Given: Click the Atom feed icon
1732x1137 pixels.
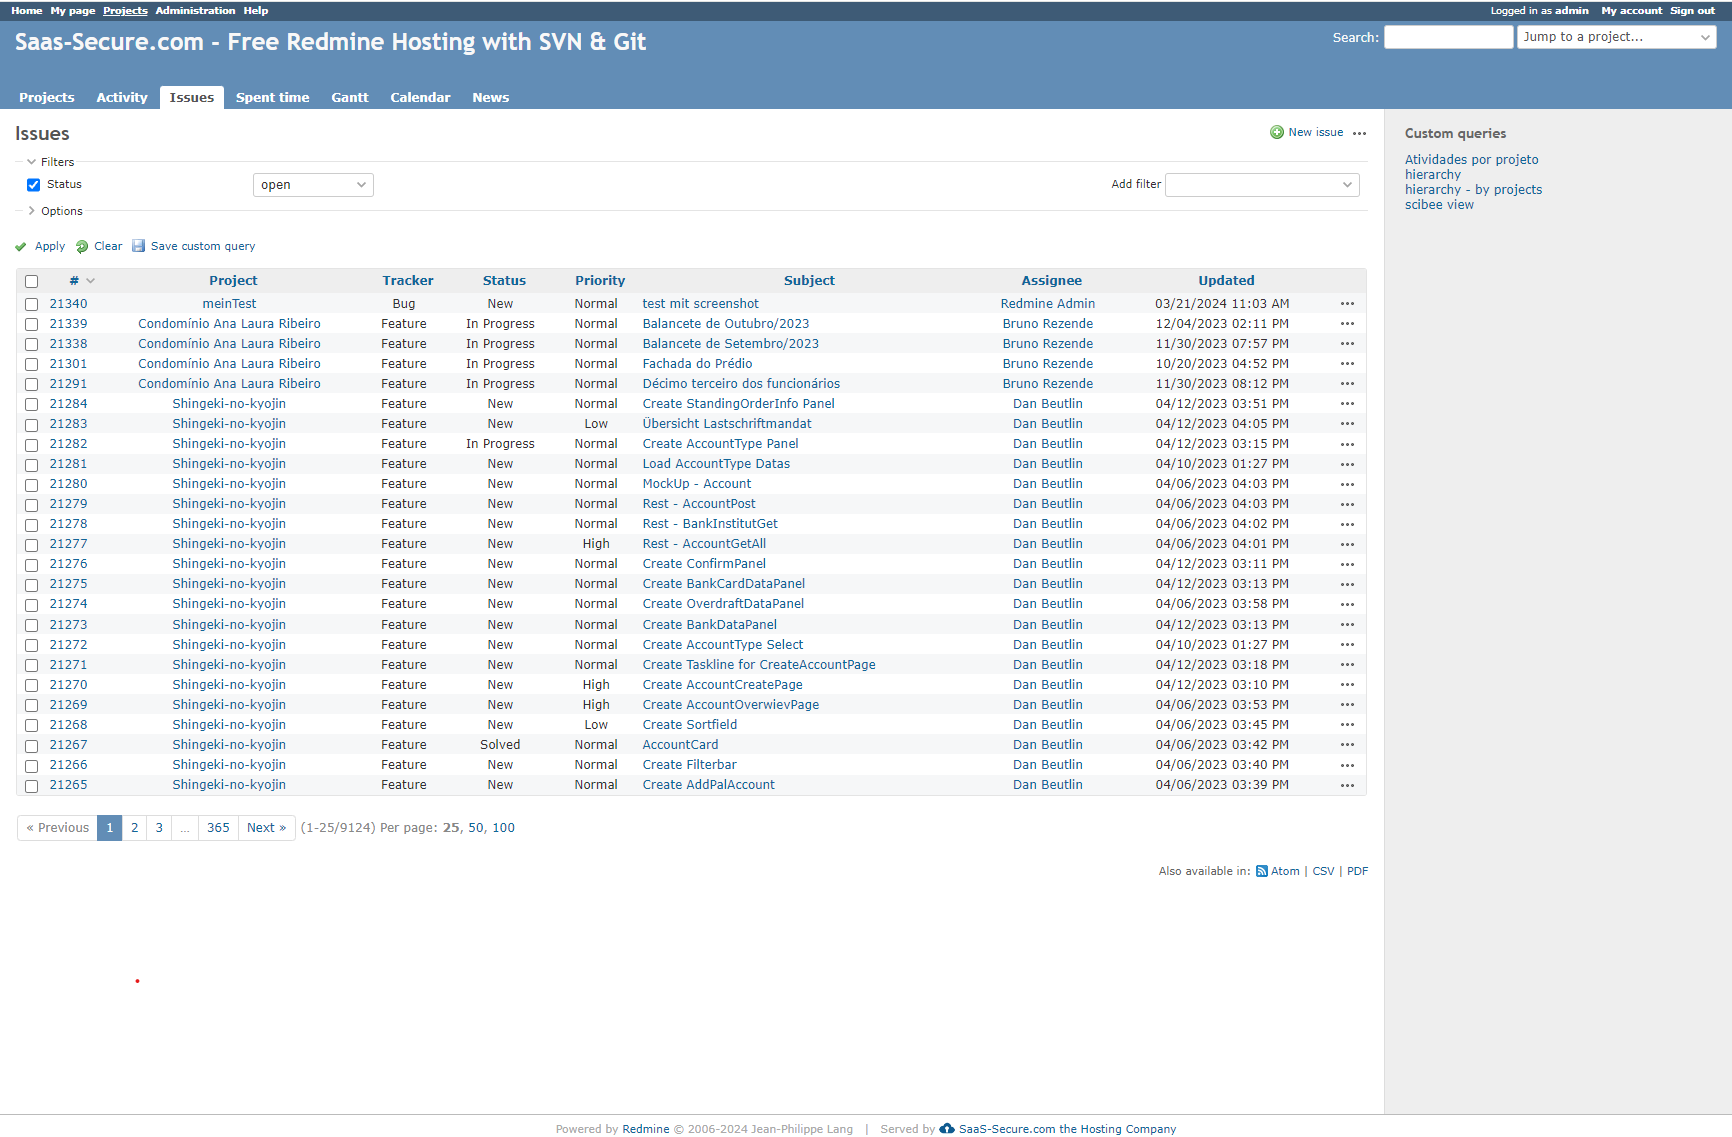Looking at the screenshot, I should (x=1262, y=872).
